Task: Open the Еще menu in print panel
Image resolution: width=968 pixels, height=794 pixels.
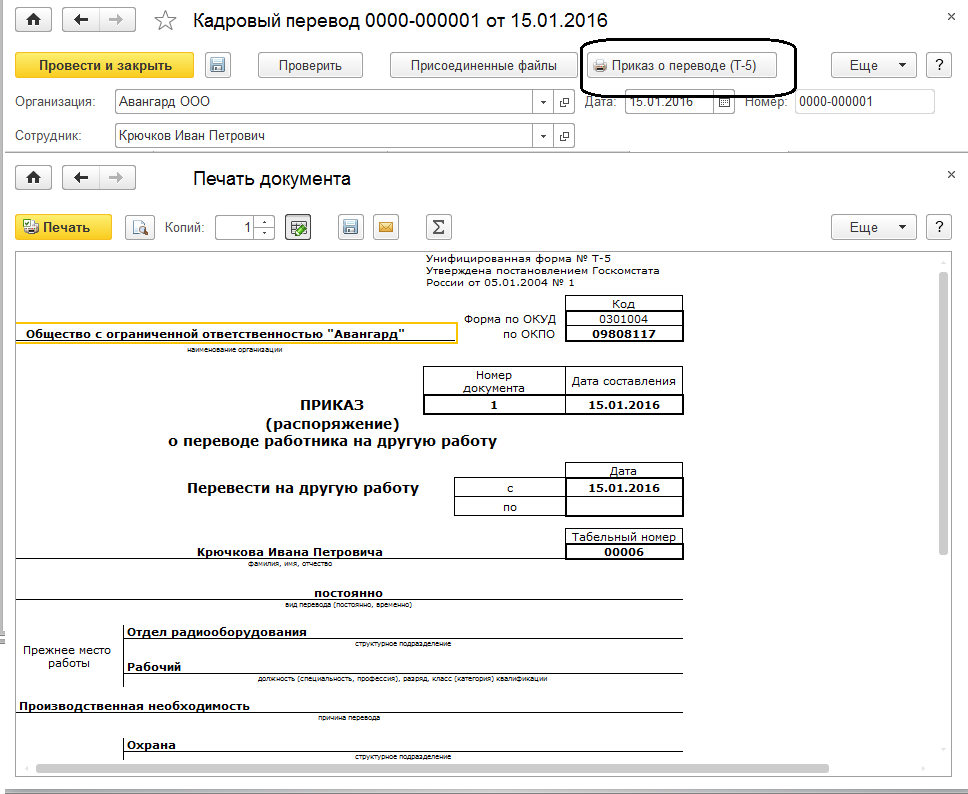Action: coord(873,227)
